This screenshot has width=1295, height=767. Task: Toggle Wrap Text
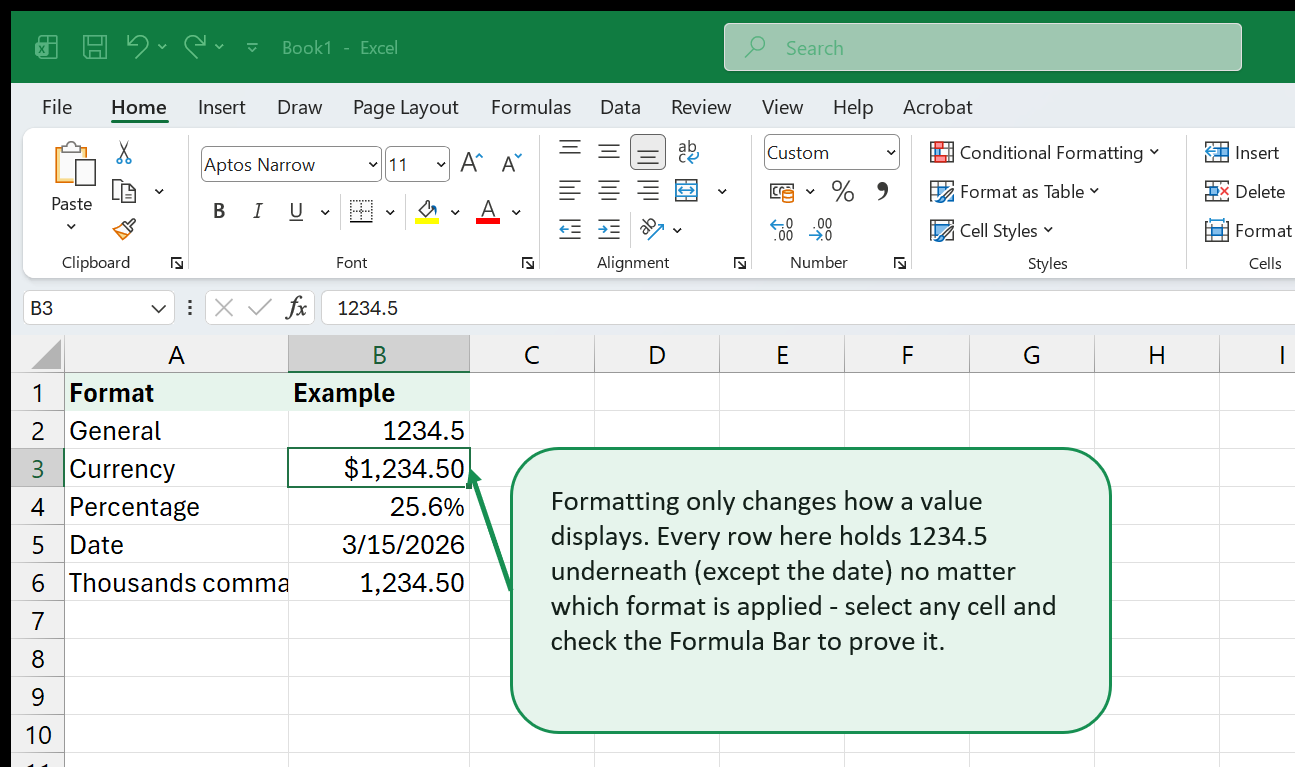pos(688,151)
